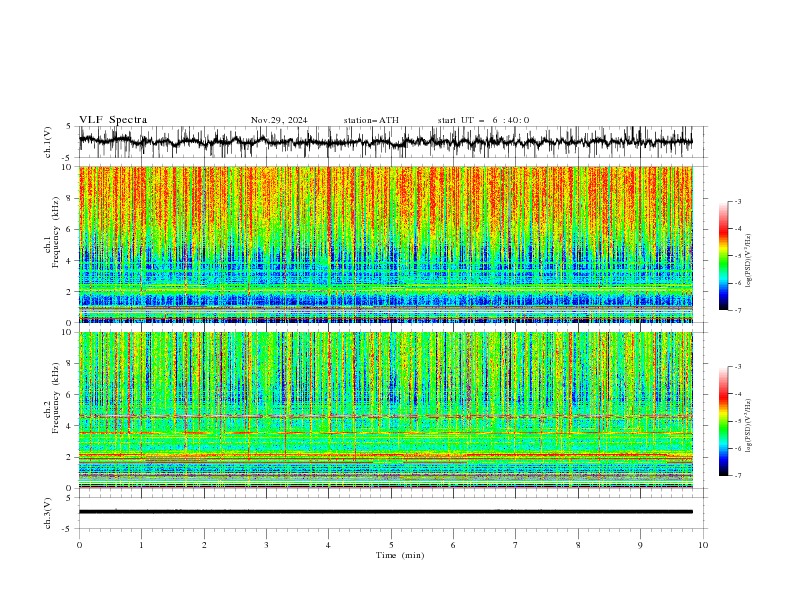Click the date 'Nov.29, 2024'

tap(279, 120)
